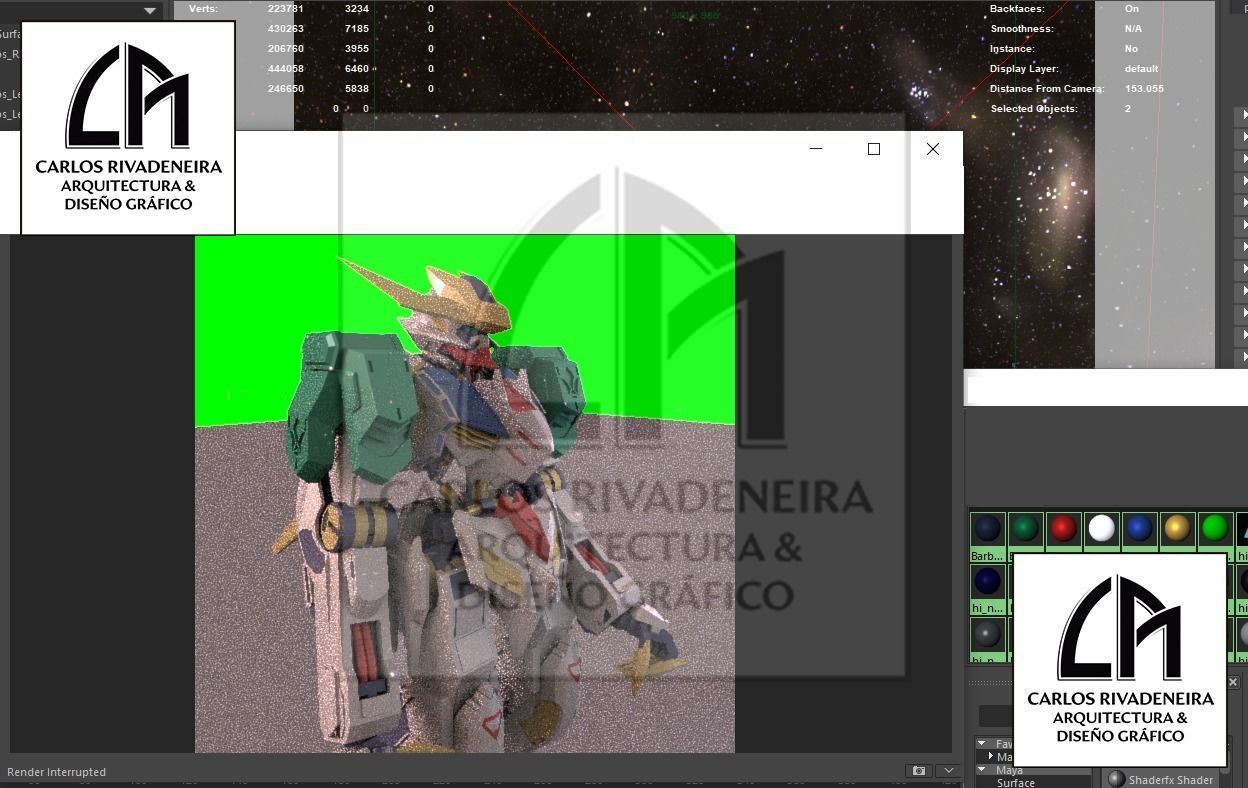Collapse the Maya tree category
The height and width of the screenshot is (788, 1248).
click(982, 770)
